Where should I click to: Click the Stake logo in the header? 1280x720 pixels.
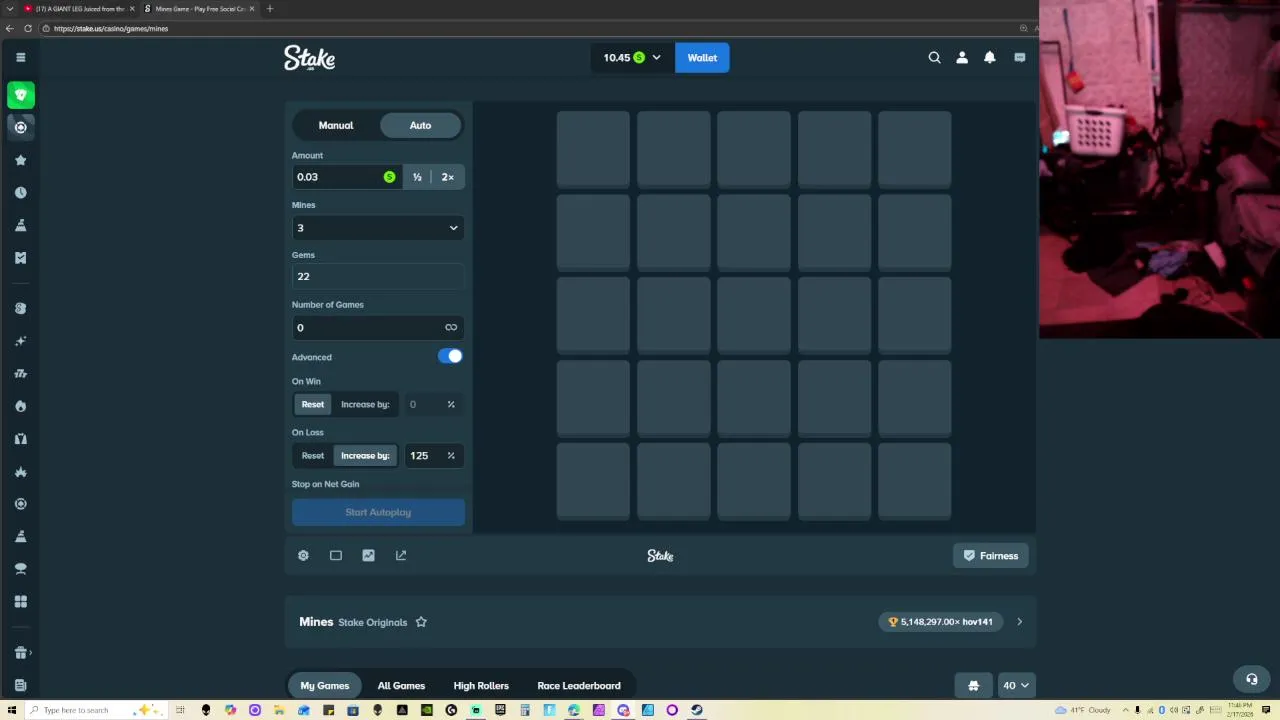(309, 58)
